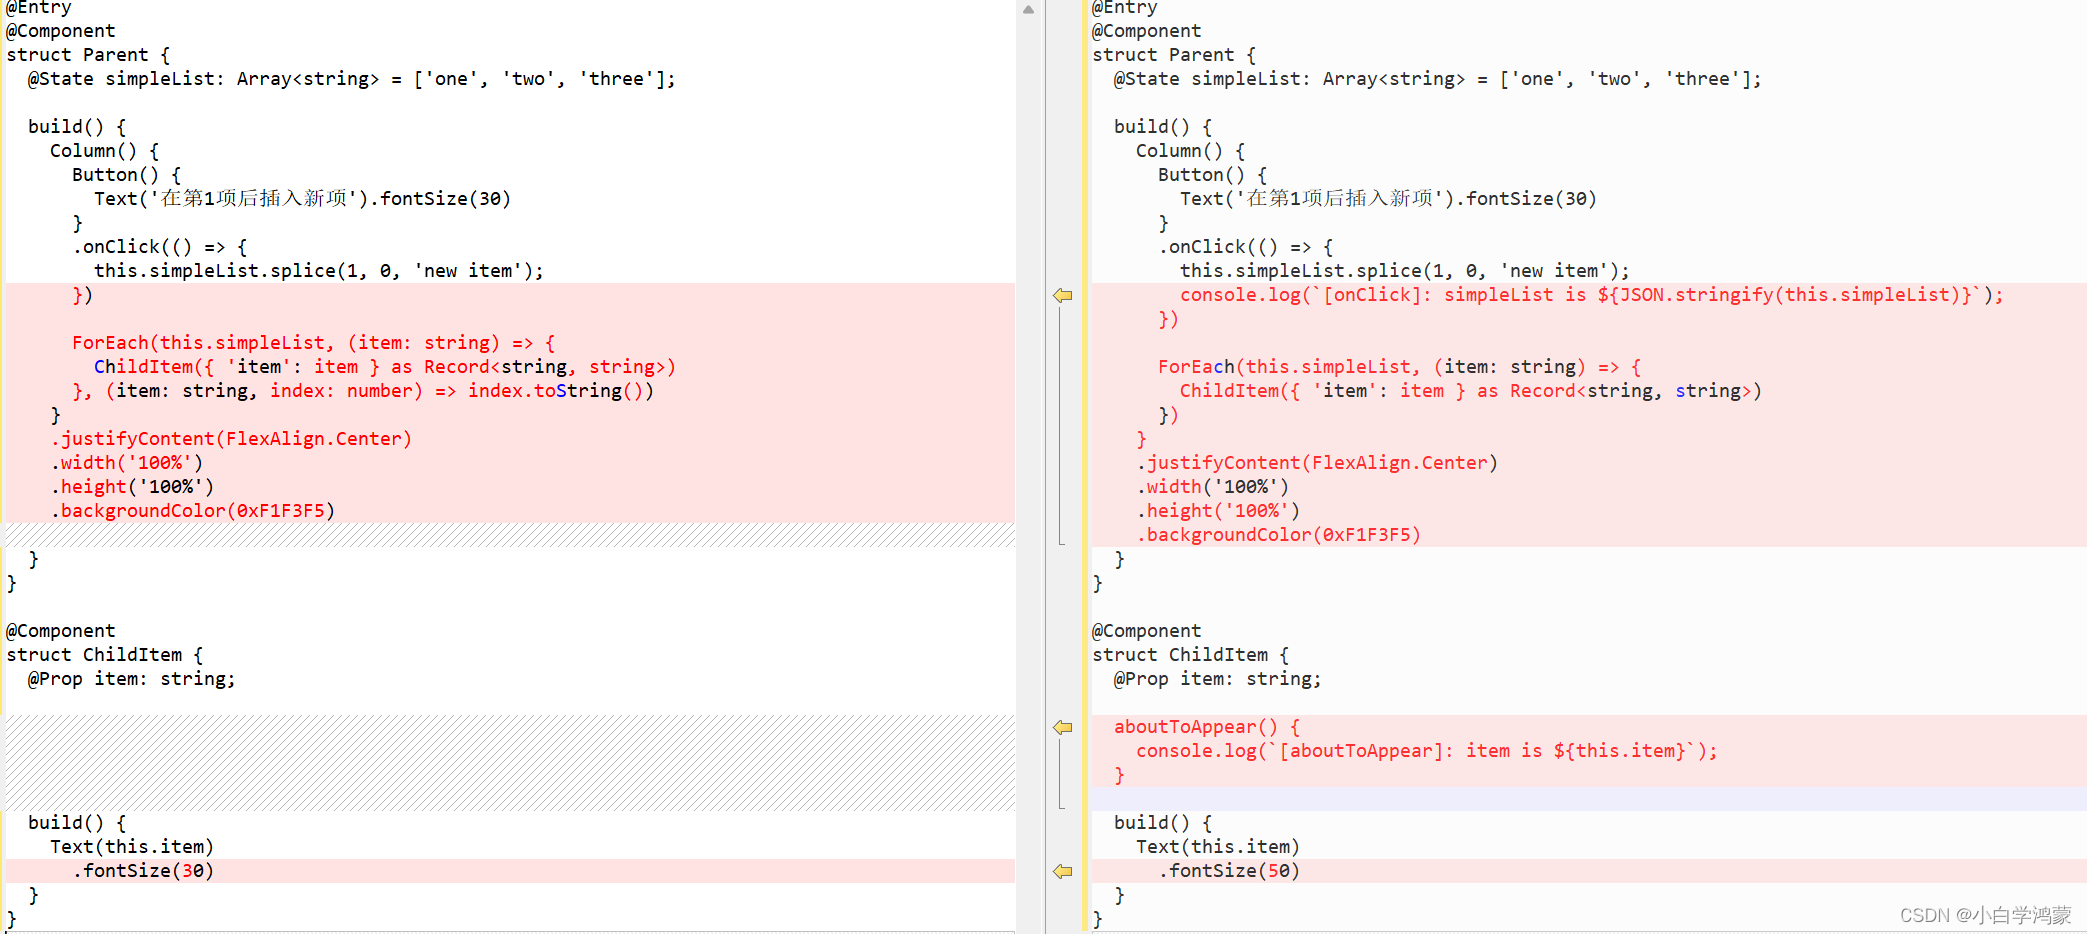Click '@Prop item: string;' in right pane
The width and height of the screenshot is (2087, 934).
tap(1218, 679)
